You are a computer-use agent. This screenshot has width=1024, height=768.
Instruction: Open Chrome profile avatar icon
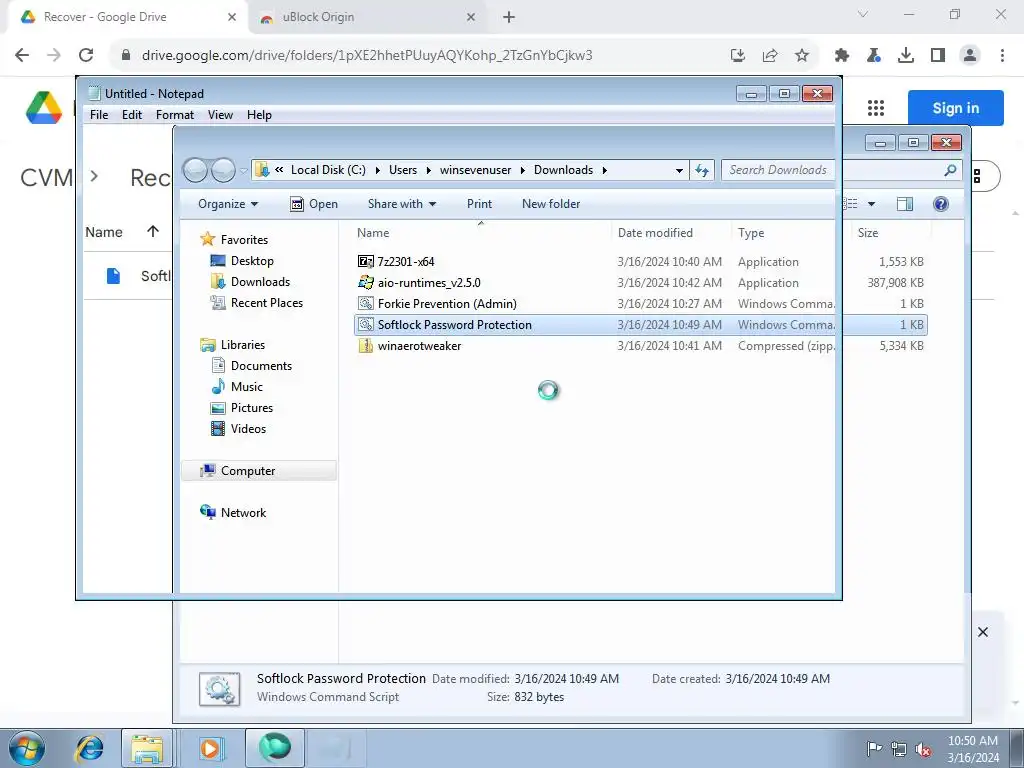[970, 56]
